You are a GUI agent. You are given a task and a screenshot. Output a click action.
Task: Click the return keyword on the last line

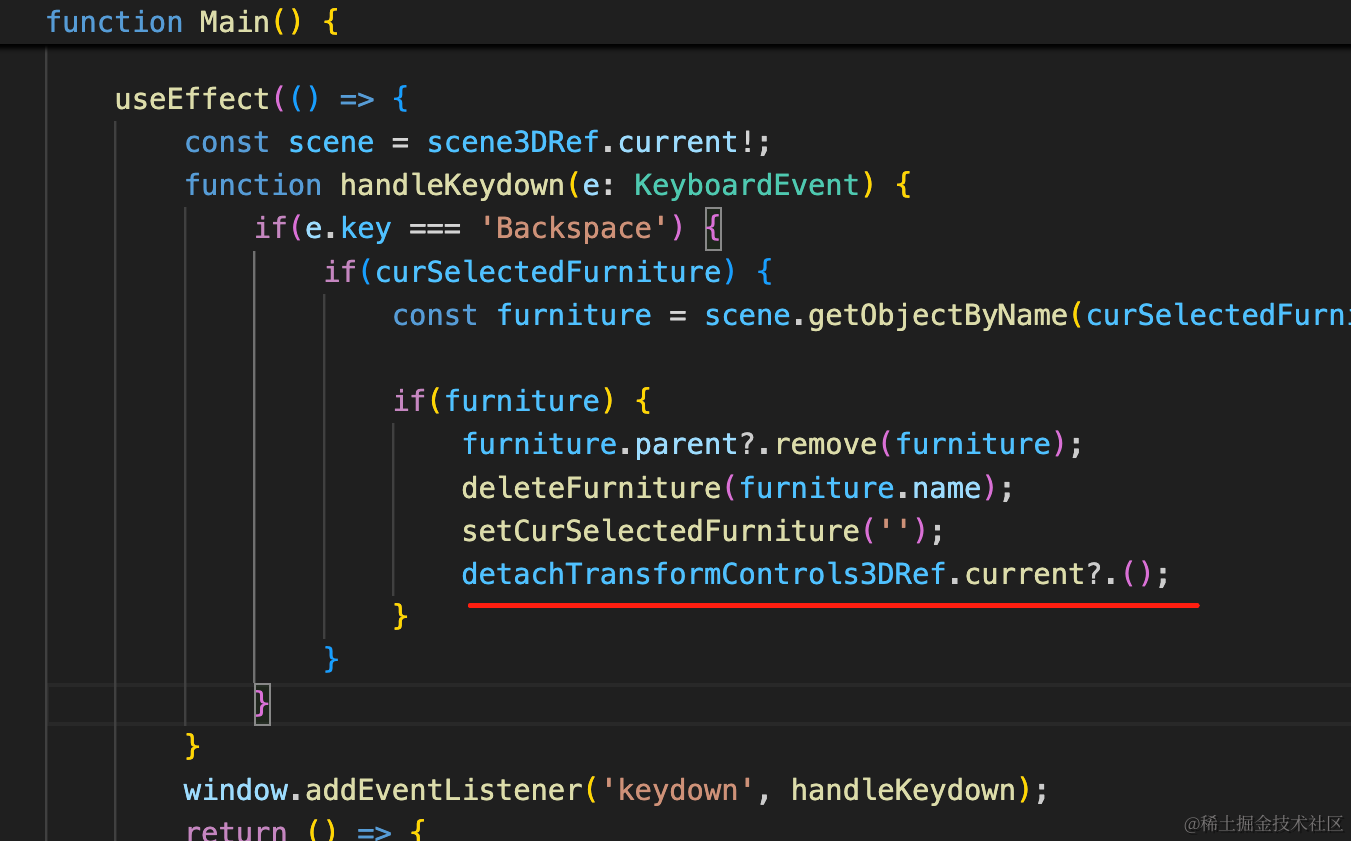tap(236, 830)
